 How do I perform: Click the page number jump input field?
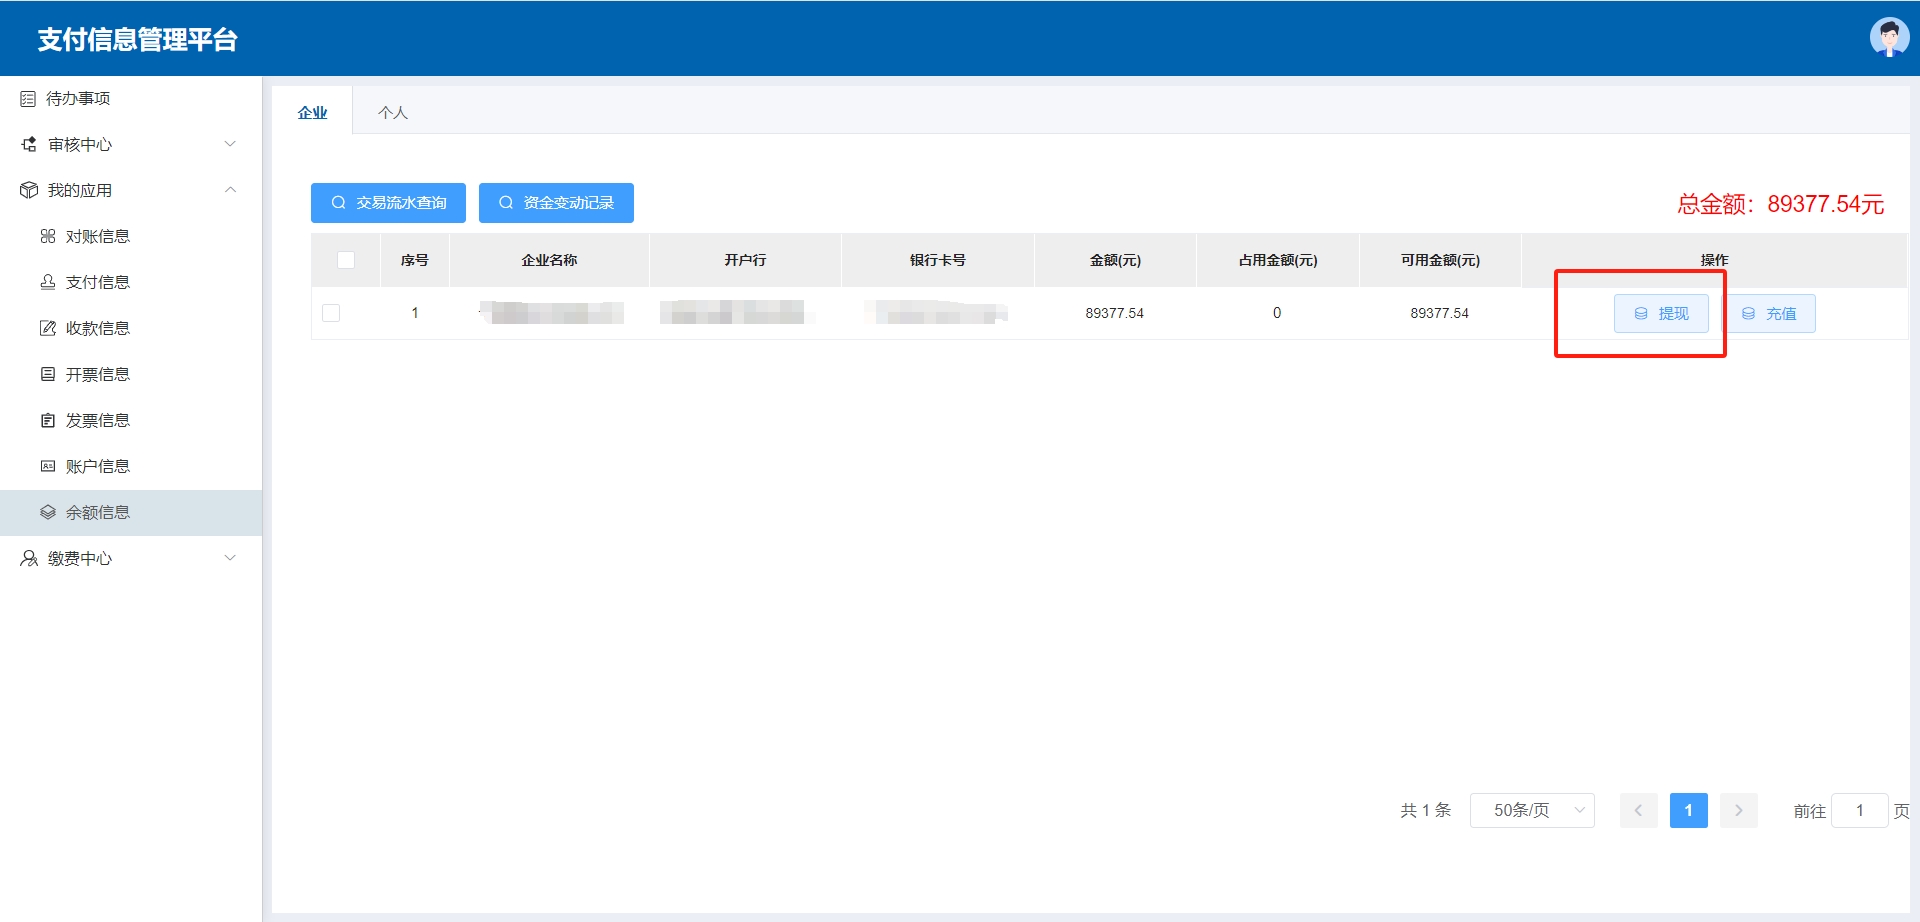(1859, 810)
